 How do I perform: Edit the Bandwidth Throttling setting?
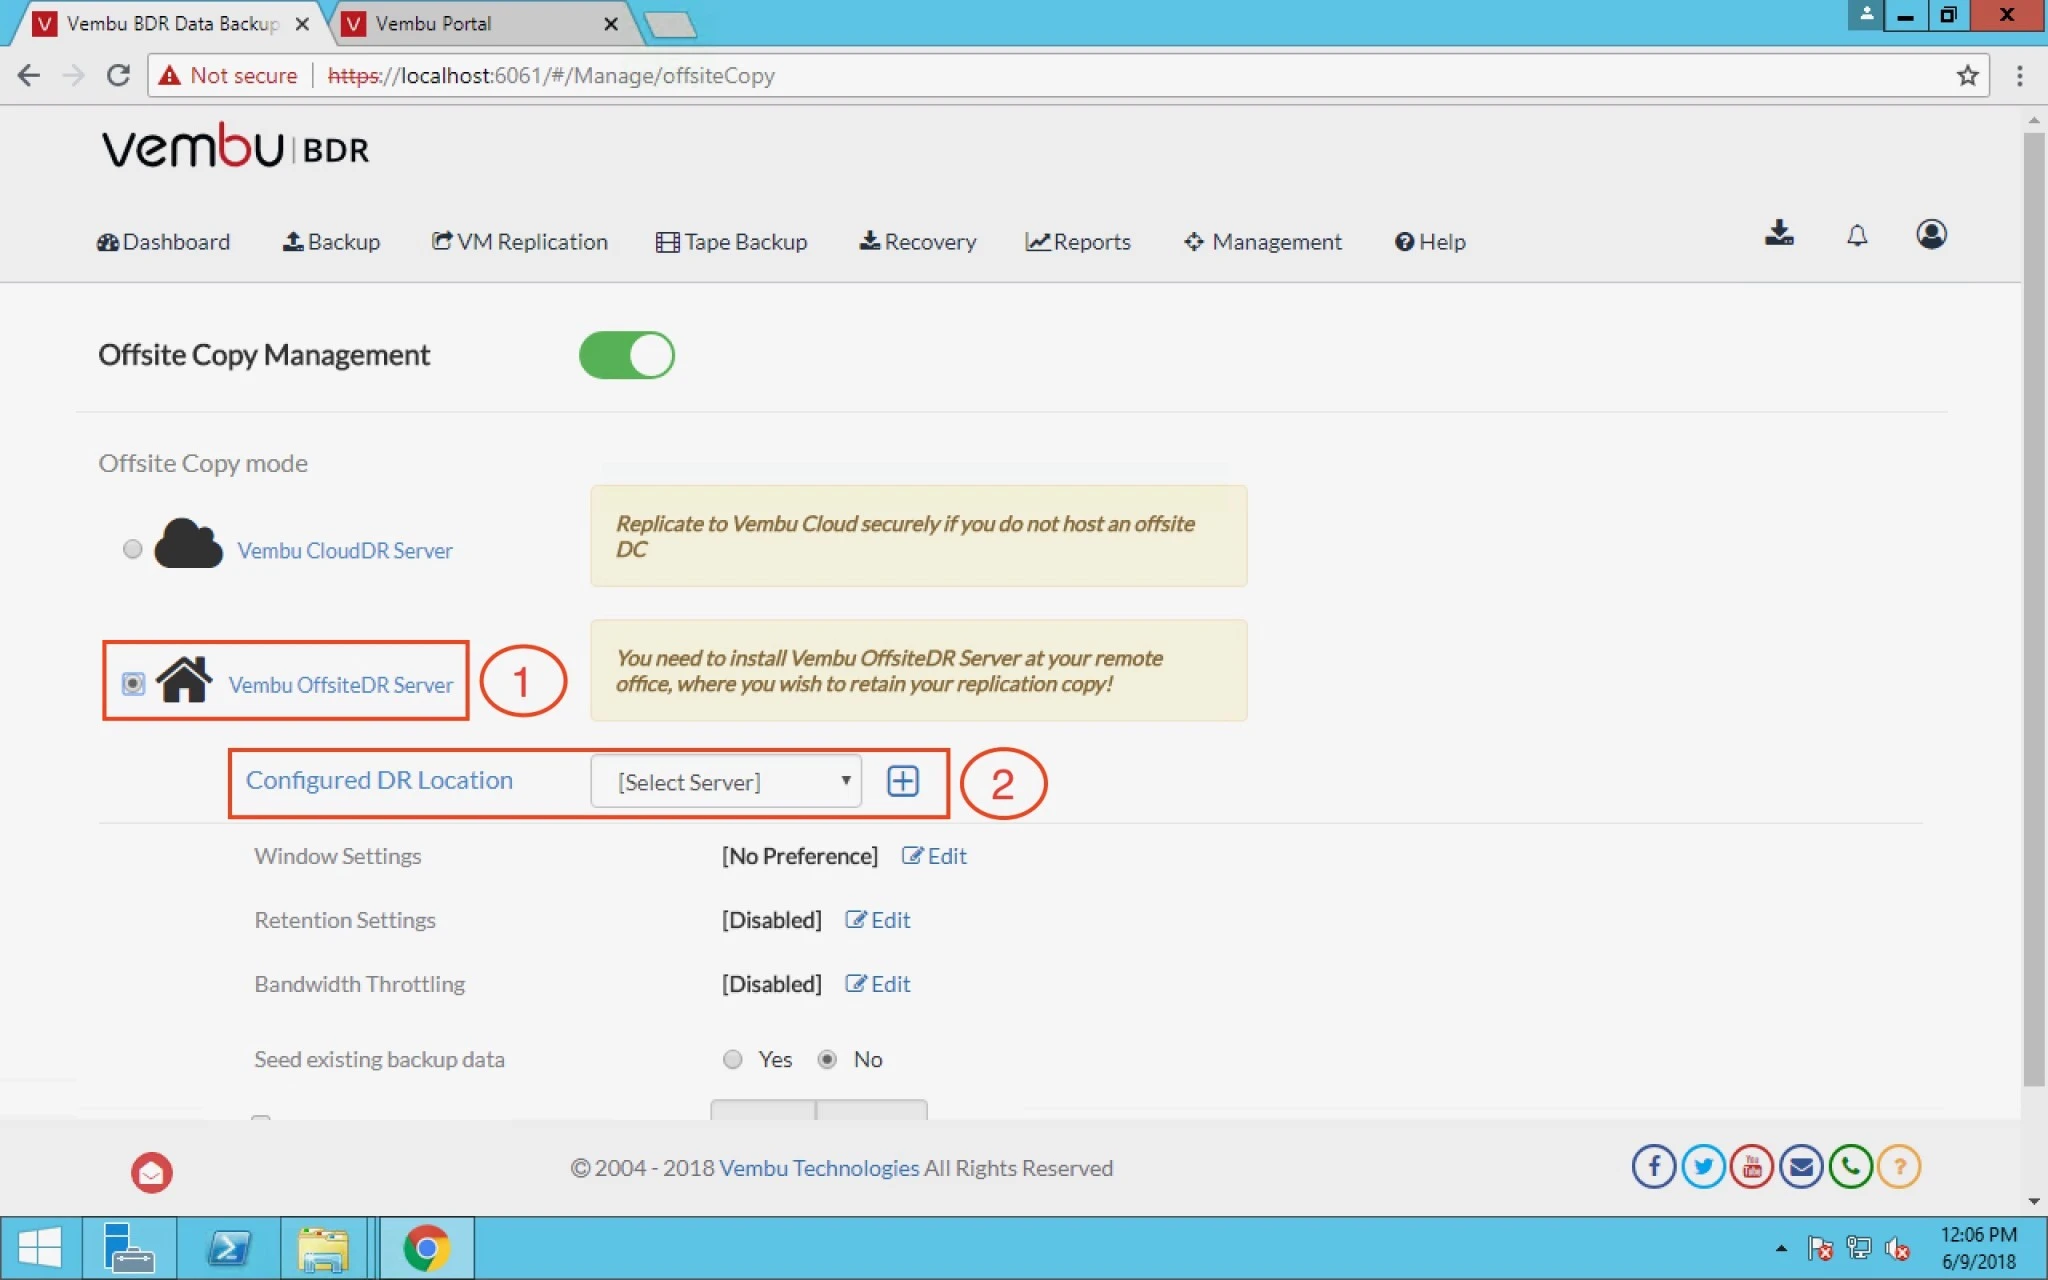coord(878,984)
